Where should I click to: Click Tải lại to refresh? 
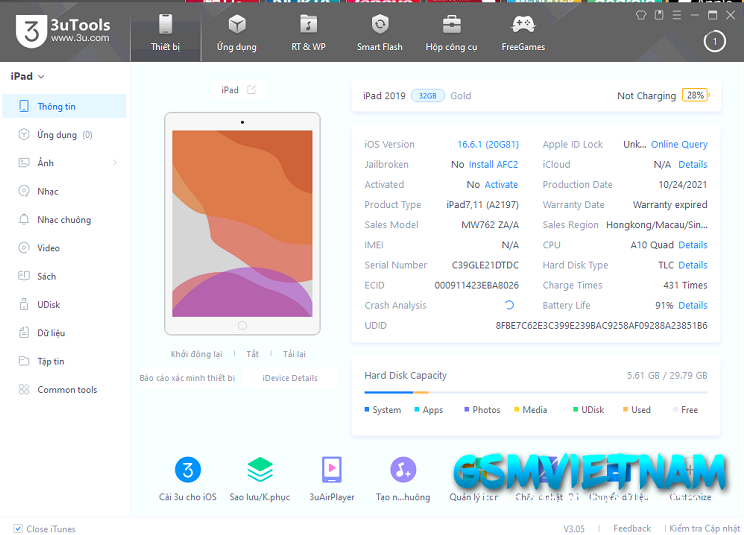(294, 354)
